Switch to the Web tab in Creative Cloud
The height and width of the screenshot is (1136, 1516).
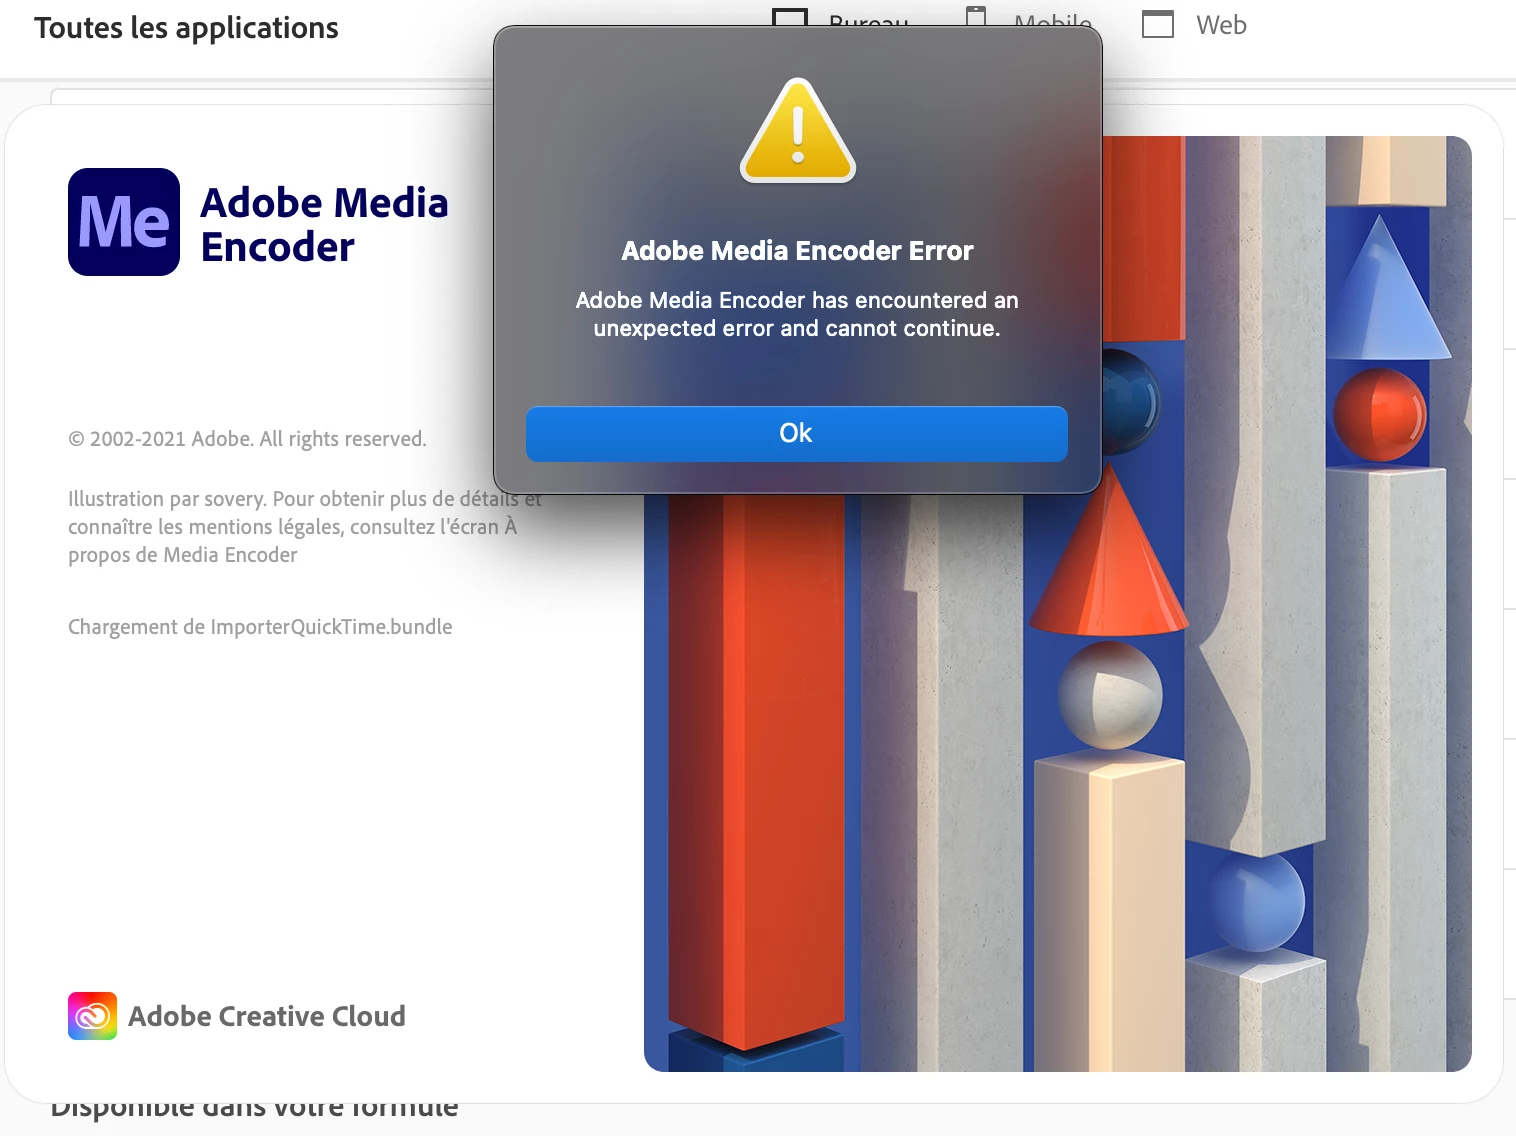pyautogui.click(x=1195, y=25)
